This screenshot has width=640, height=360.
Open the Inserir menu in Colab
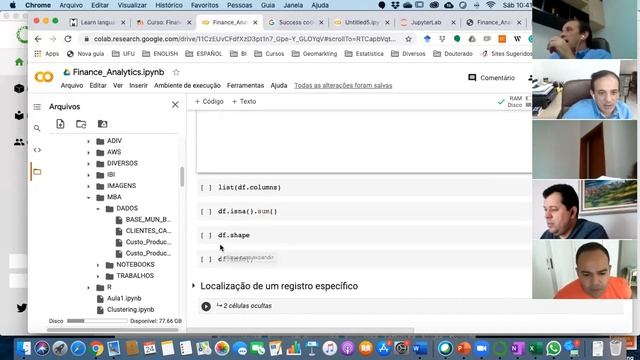click(138, 85)
